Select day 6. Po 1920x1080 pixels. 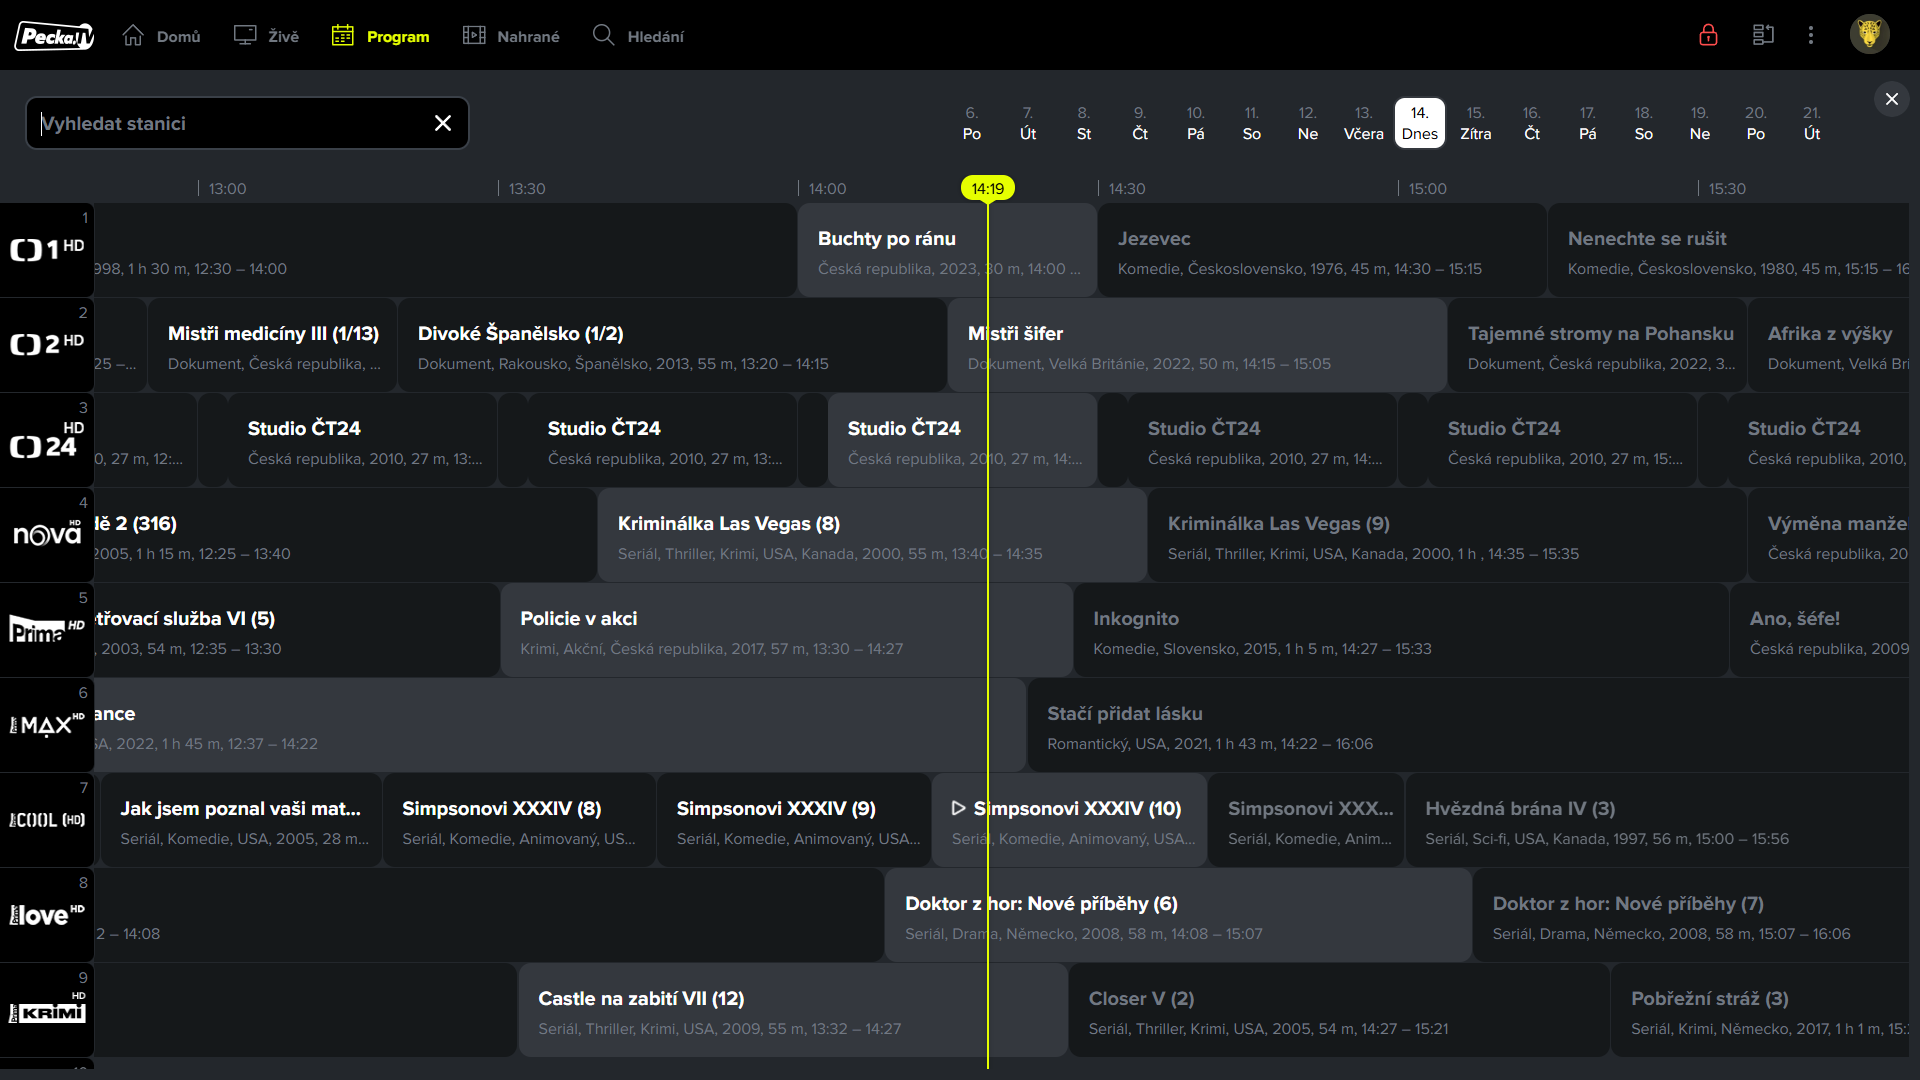[972, 123]
